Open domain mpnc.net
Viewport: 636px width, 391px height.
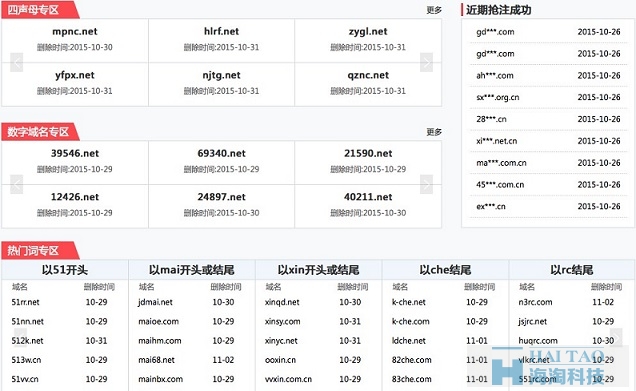(75, 31)
